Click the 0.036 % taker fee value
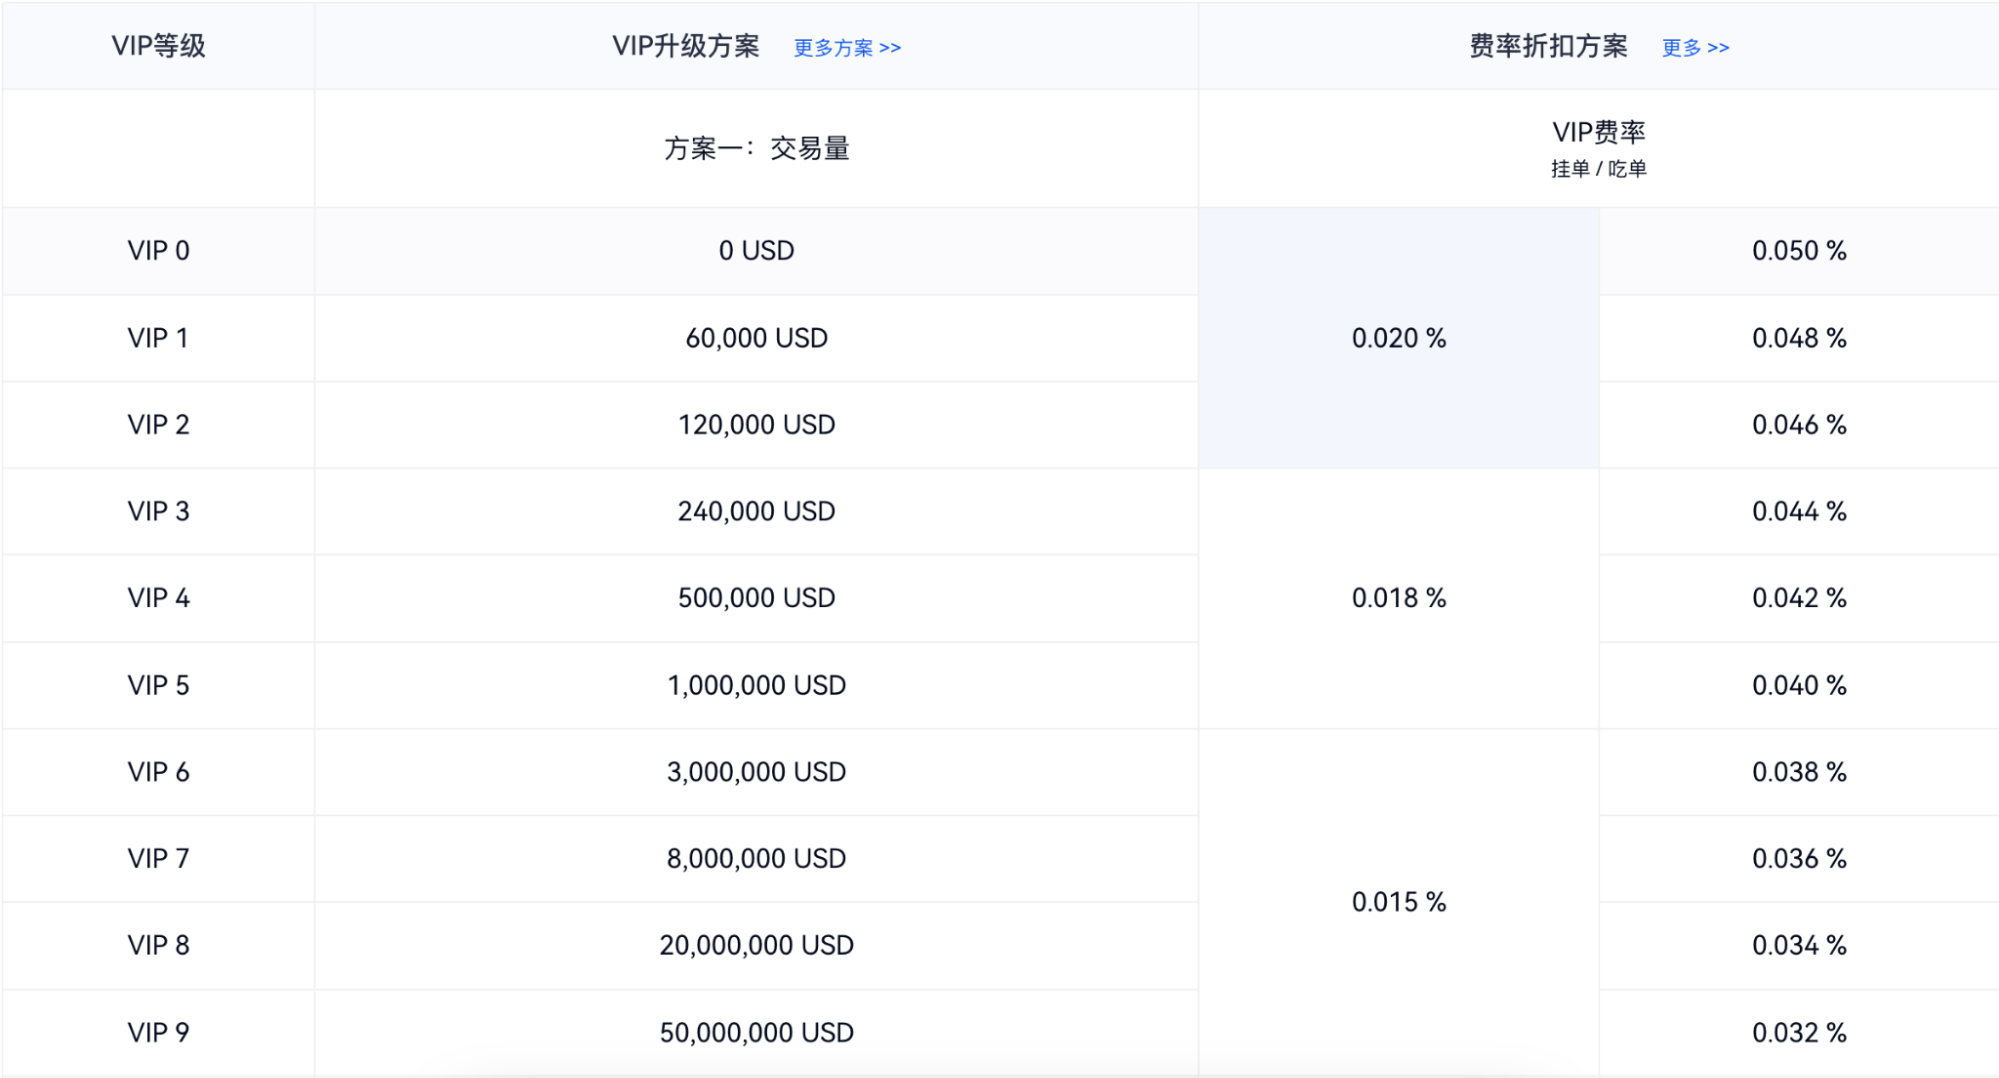Screen dimensions: 1999x1078 [x=1799, y=858]
